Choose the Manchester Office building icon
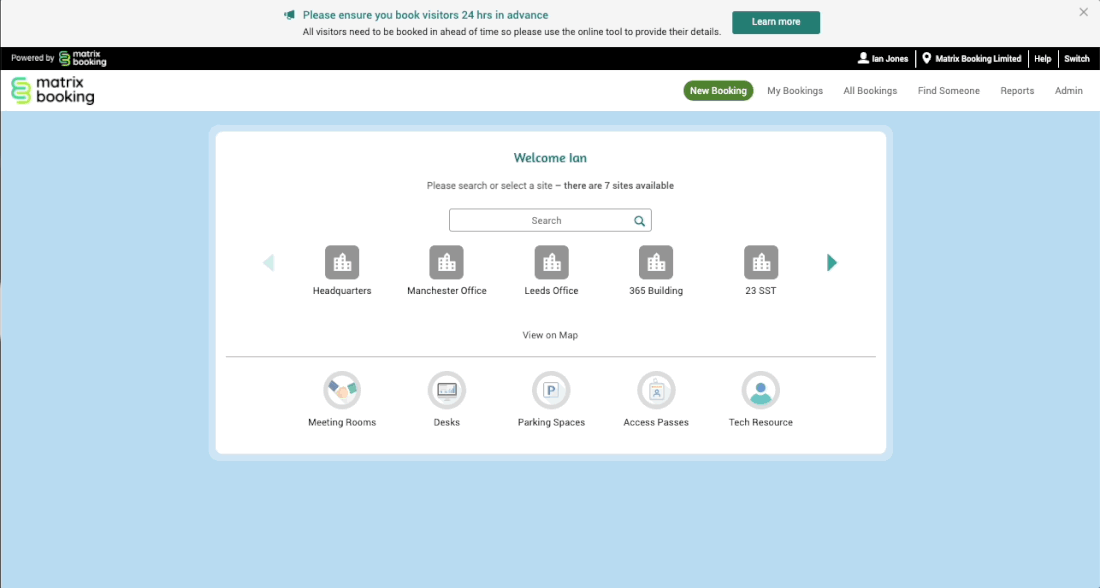This screenshot has height=588, width=1100. click(x=446, y=263)
